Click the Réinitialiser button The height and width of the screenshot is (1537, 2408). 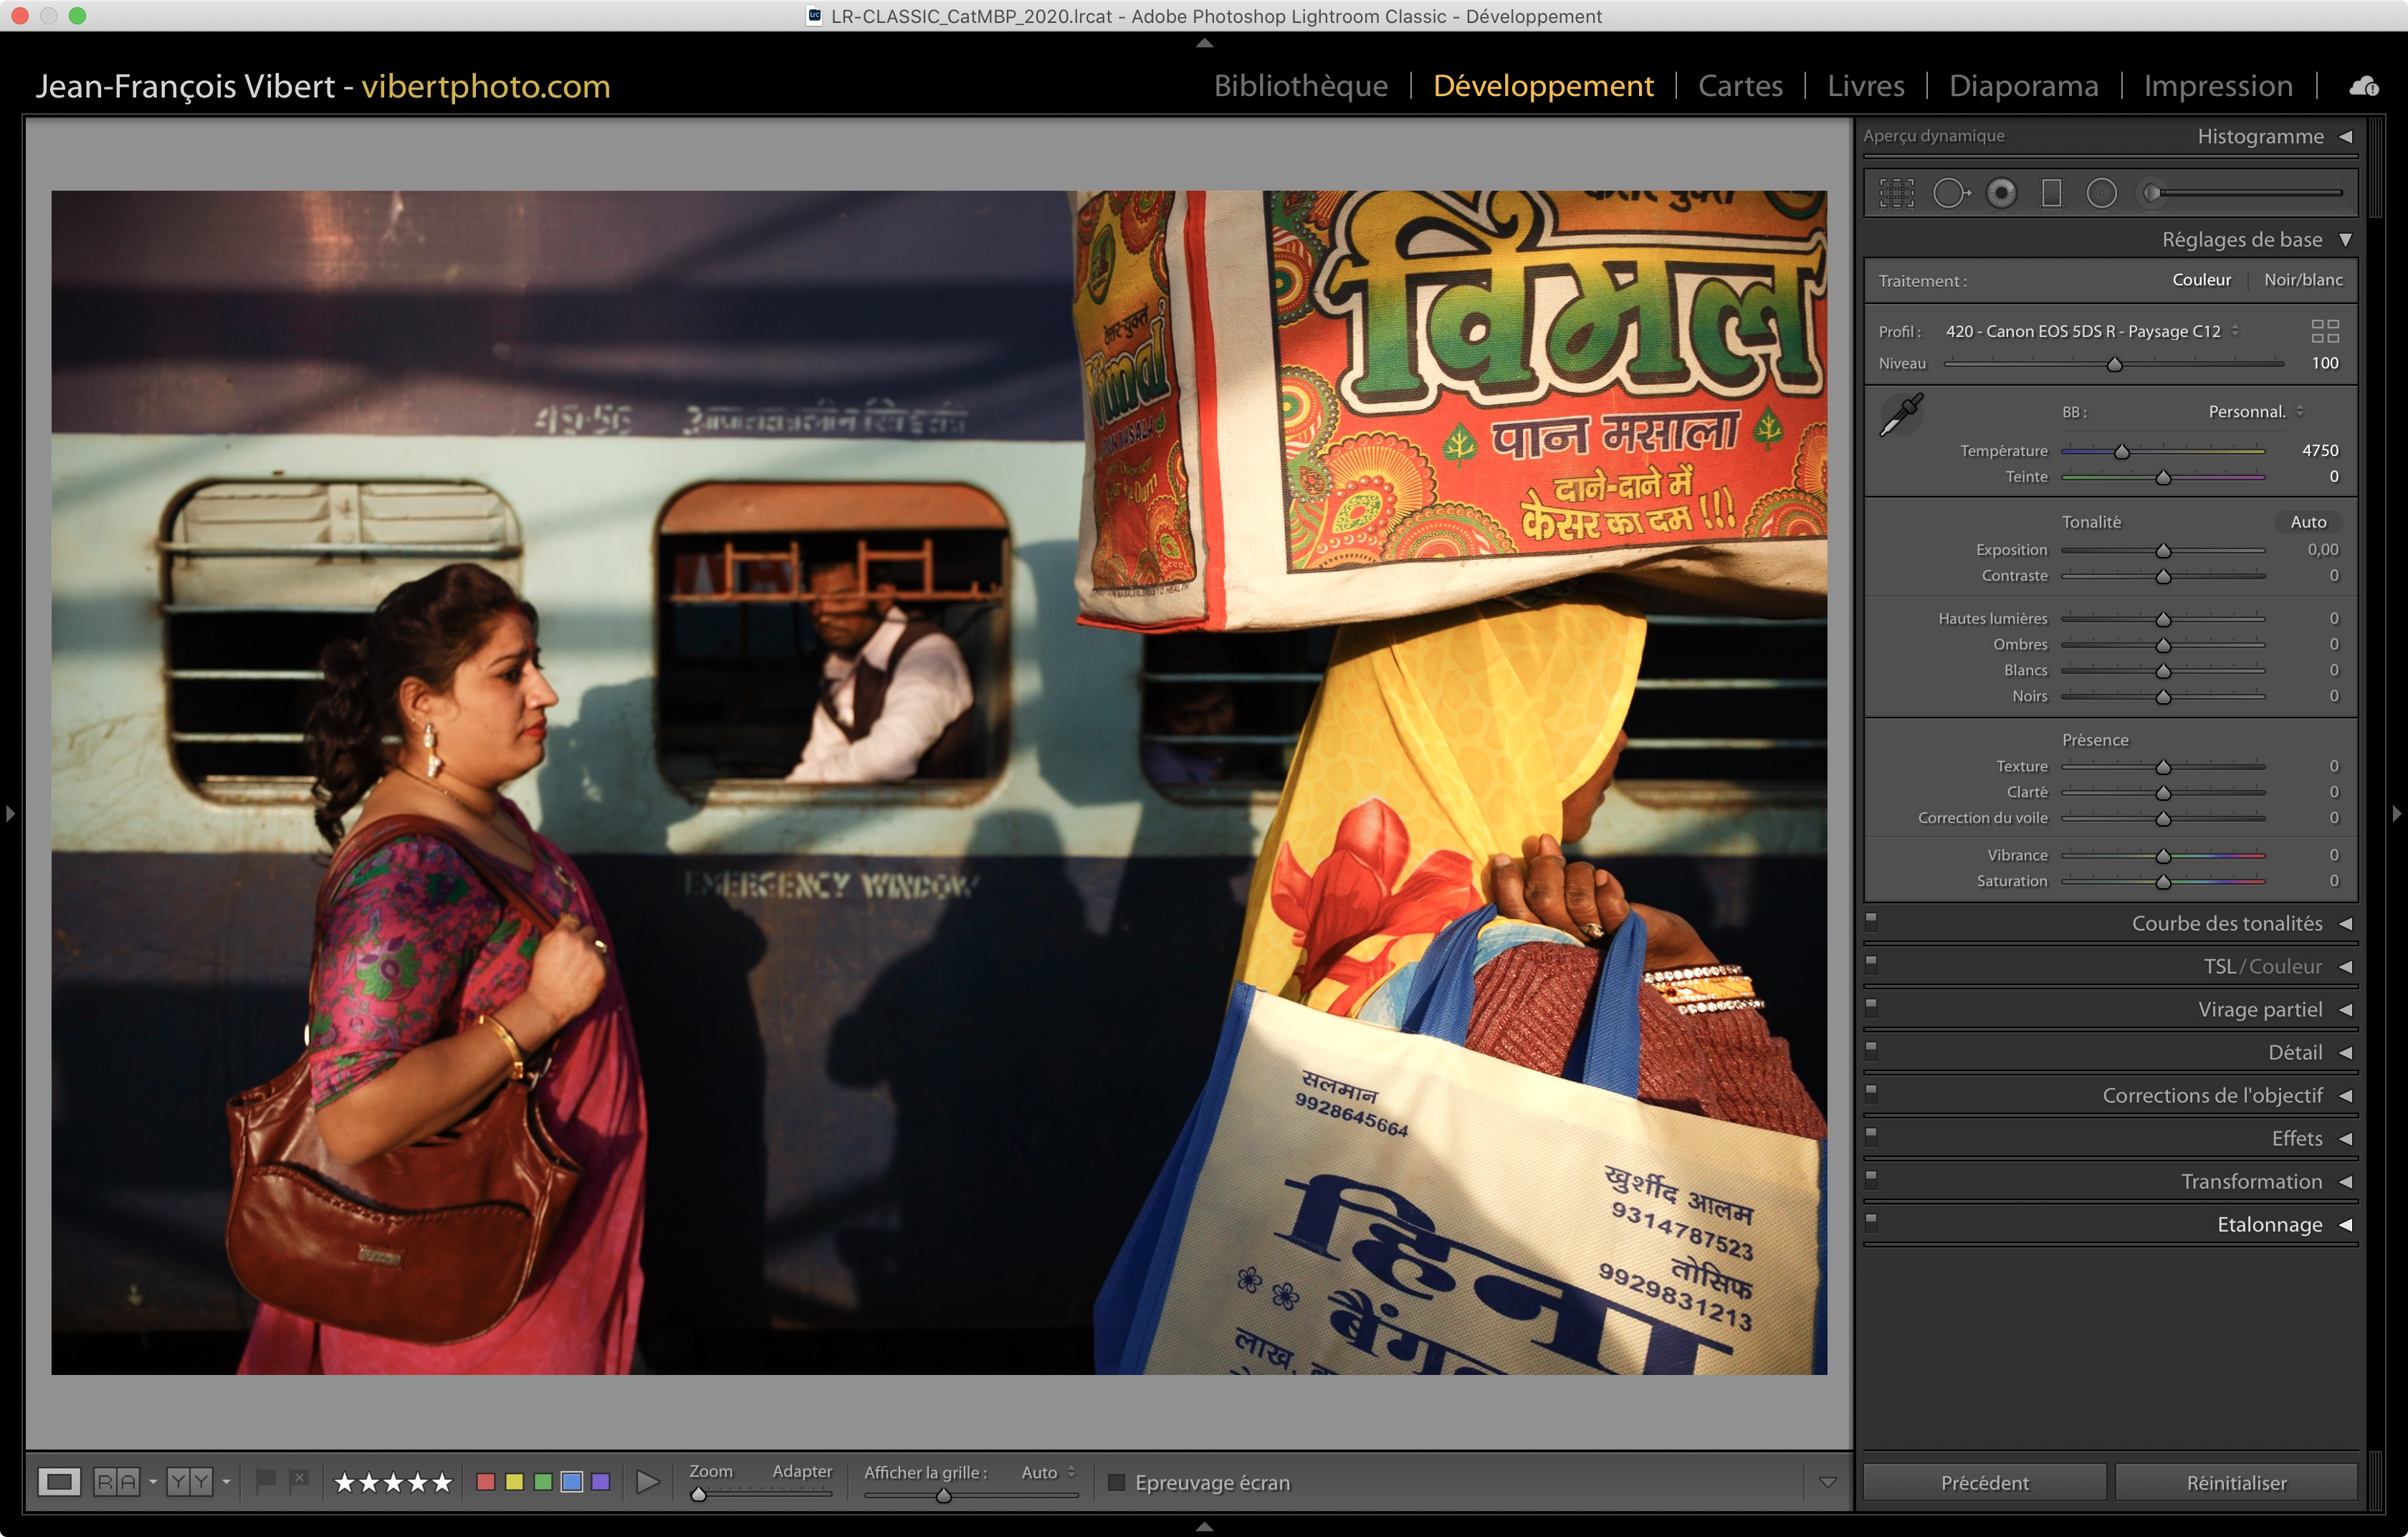(x=2236, y=1482)
